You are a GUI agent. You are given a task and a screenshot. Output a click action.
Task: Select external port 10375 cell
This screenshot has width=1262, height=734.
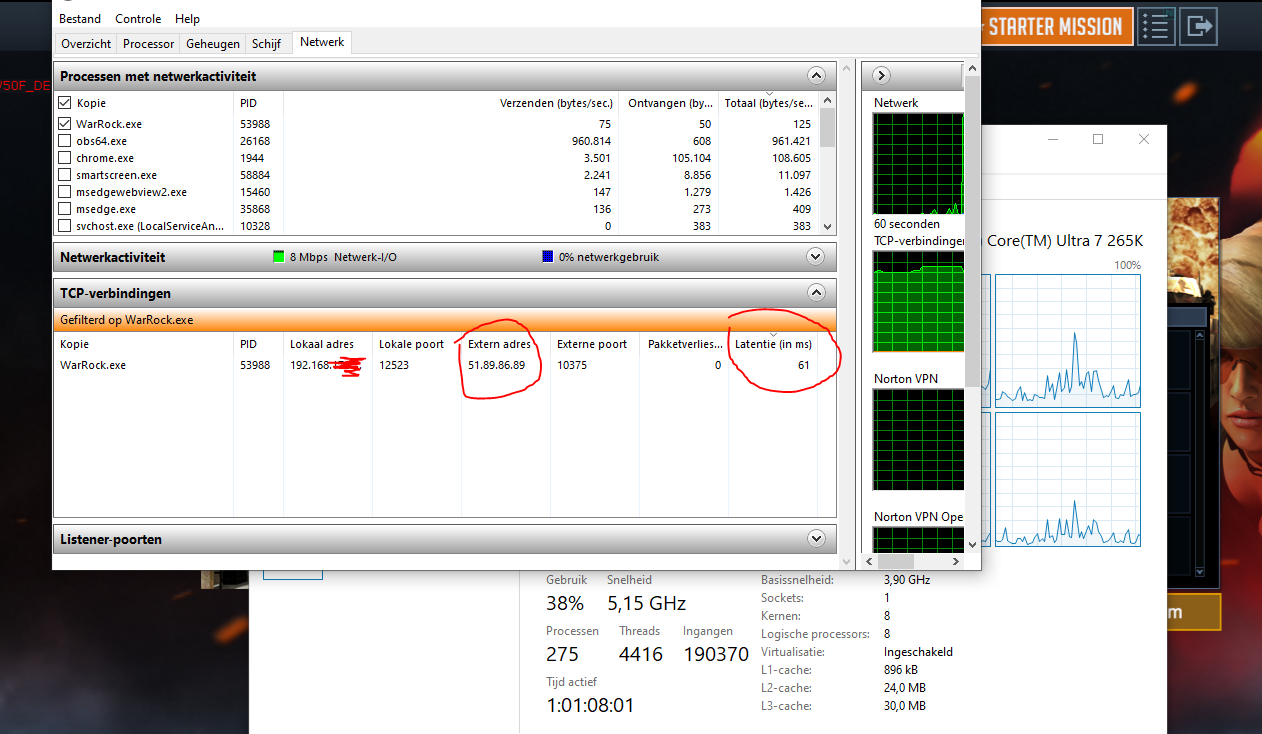pos(573,365)
